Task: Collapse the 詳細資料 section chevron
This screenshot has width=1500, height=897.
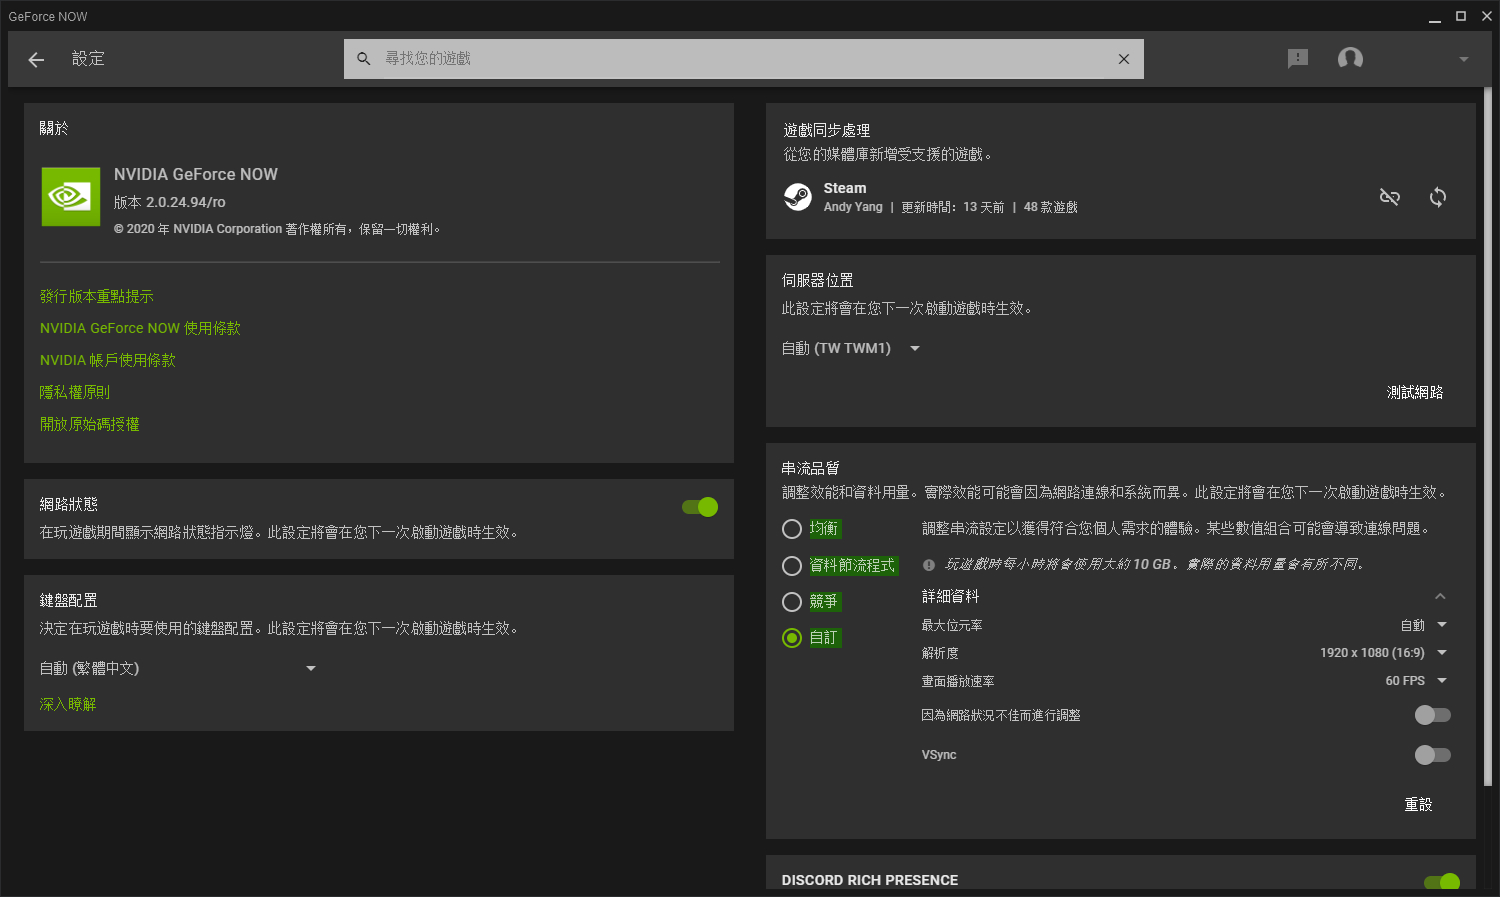Action: 1441,596
